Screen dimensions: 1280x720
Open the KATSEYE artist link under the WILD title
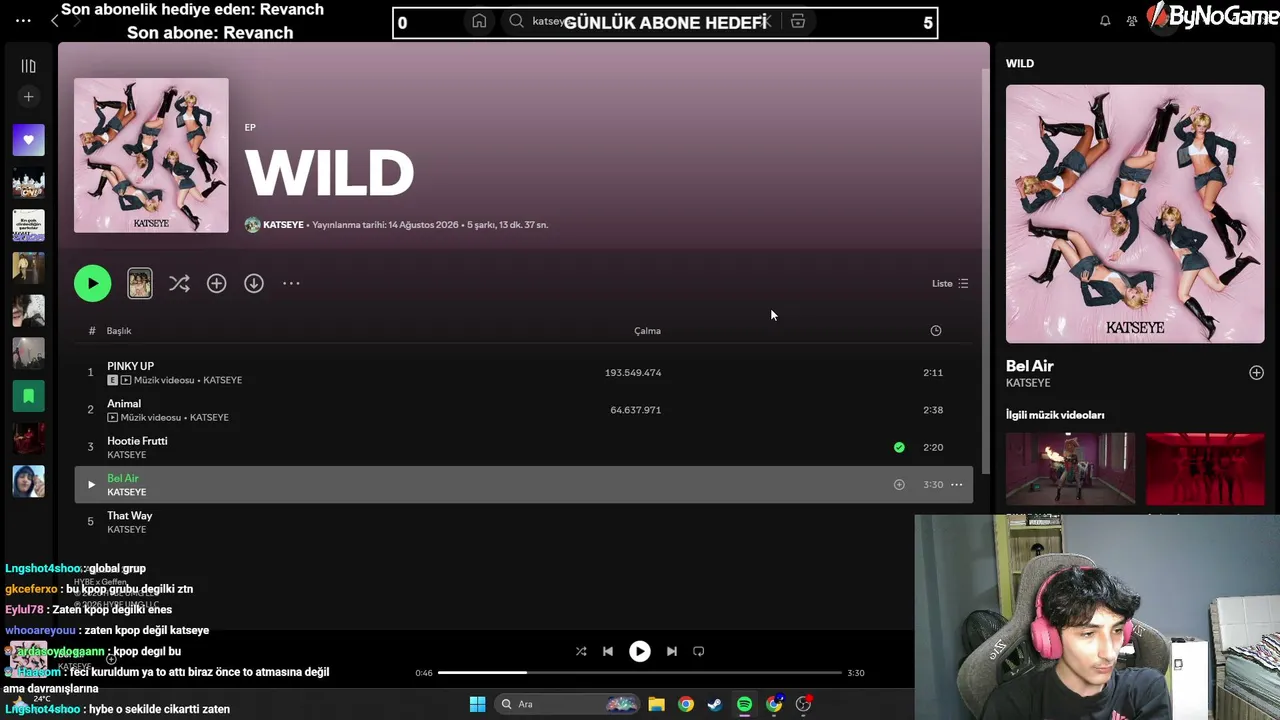[x=283, y=225]
